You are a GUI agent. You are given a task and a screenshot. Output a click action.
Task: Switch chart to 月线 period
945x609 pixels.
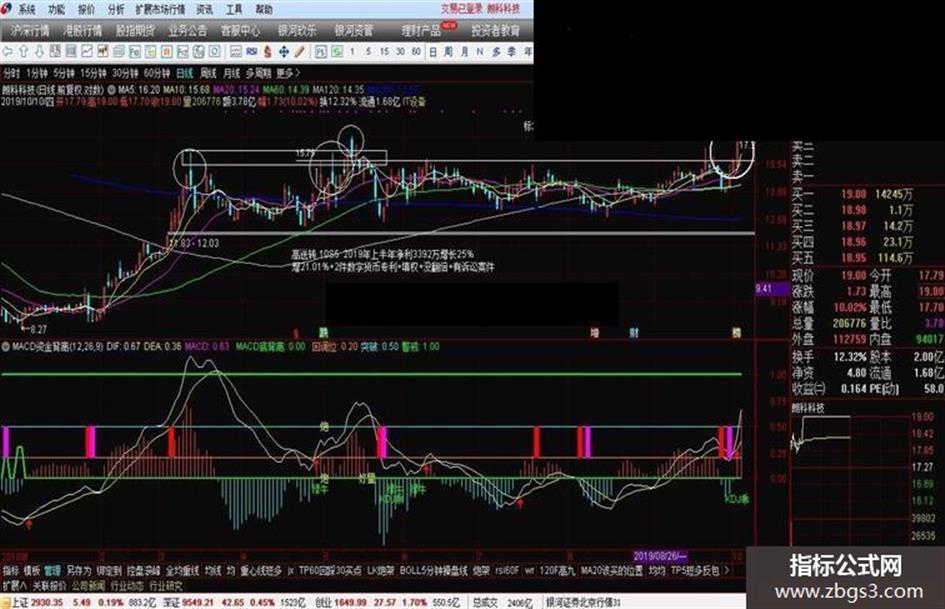[231, 73]
